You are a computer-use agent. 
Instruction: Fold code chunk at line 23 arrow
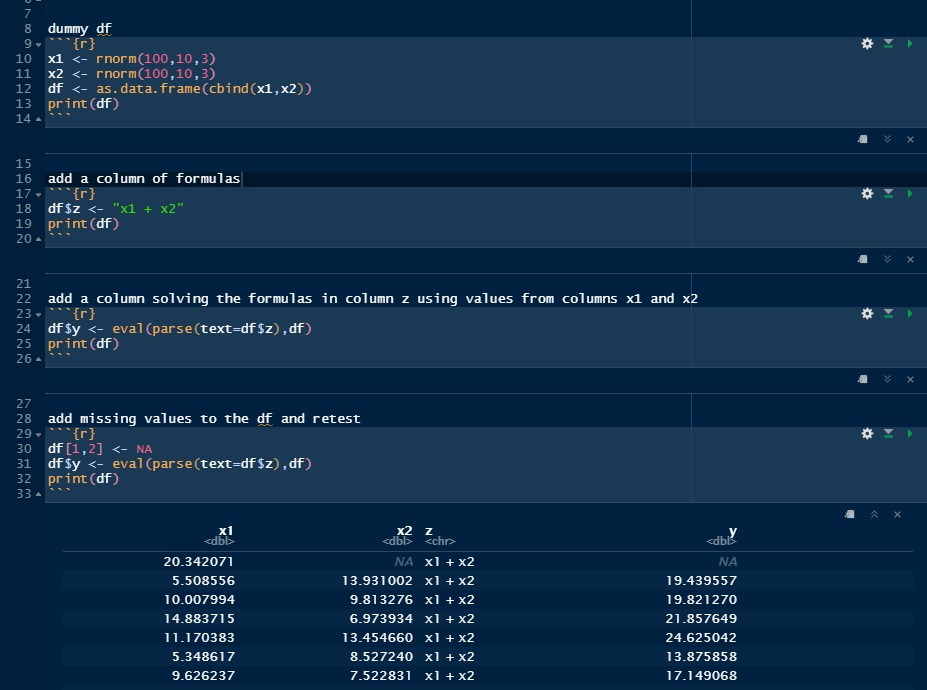pyautogui.click(x=38, y=315)
